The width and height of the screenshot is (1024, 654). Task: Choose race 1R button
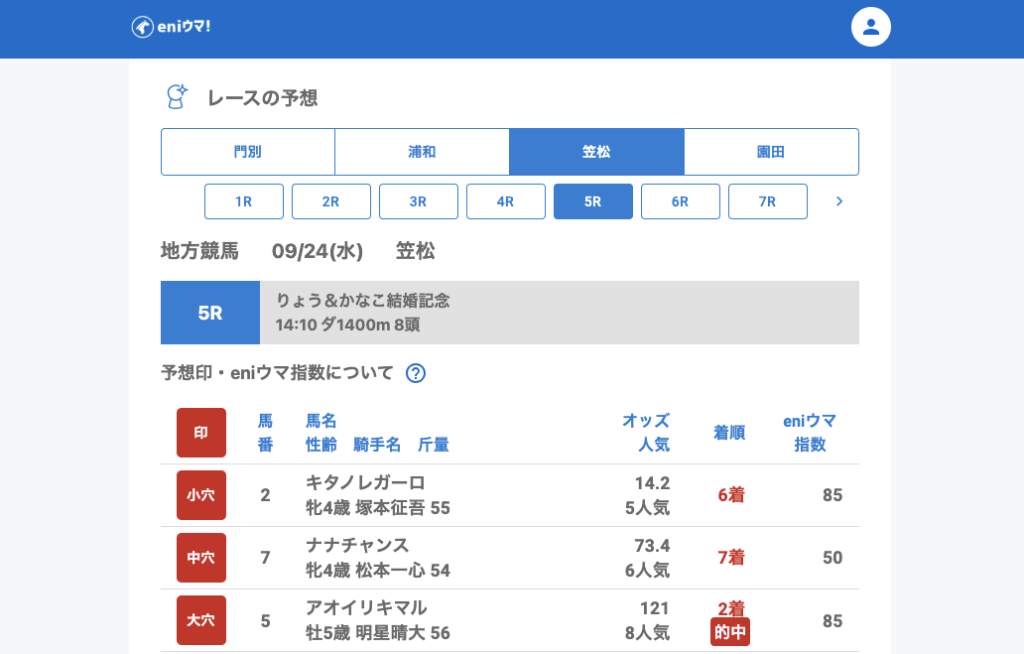244,201
